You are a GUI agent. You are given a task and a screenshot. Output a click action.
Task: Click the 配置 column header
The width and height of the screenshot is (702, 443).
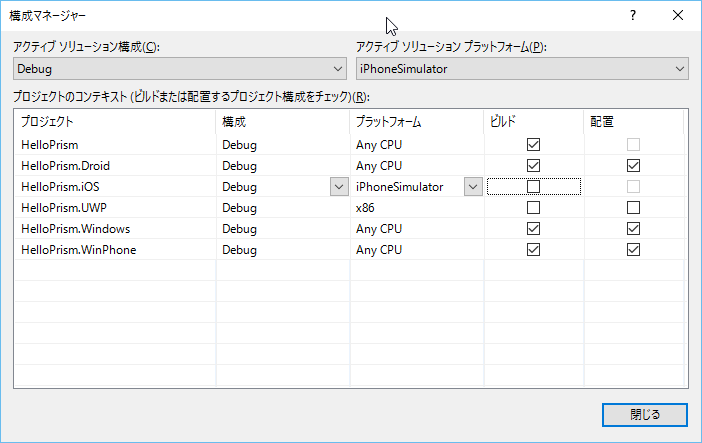click(634, 122)
